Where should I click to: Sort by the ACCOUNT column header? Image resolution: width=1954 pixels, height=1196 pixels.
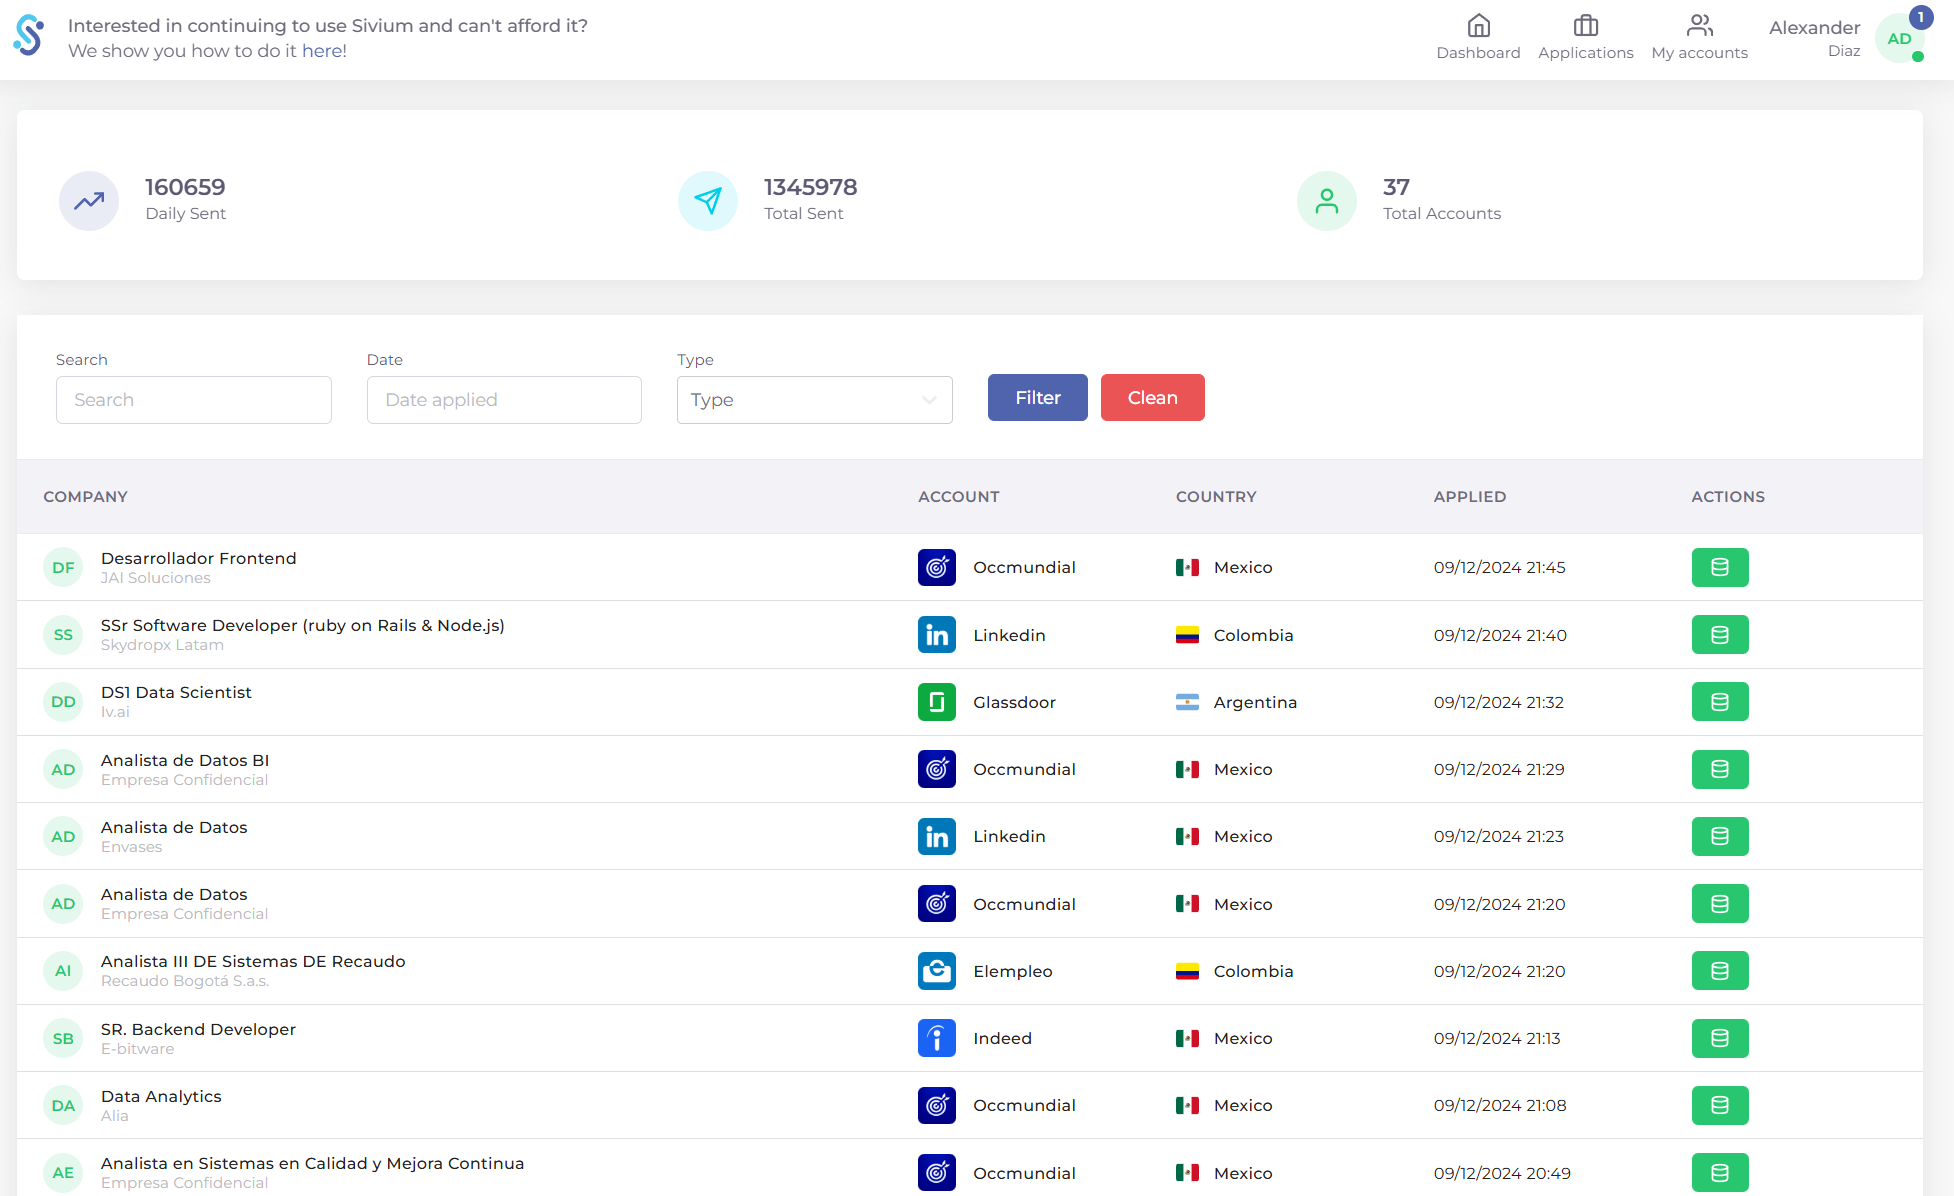(958, 497)
